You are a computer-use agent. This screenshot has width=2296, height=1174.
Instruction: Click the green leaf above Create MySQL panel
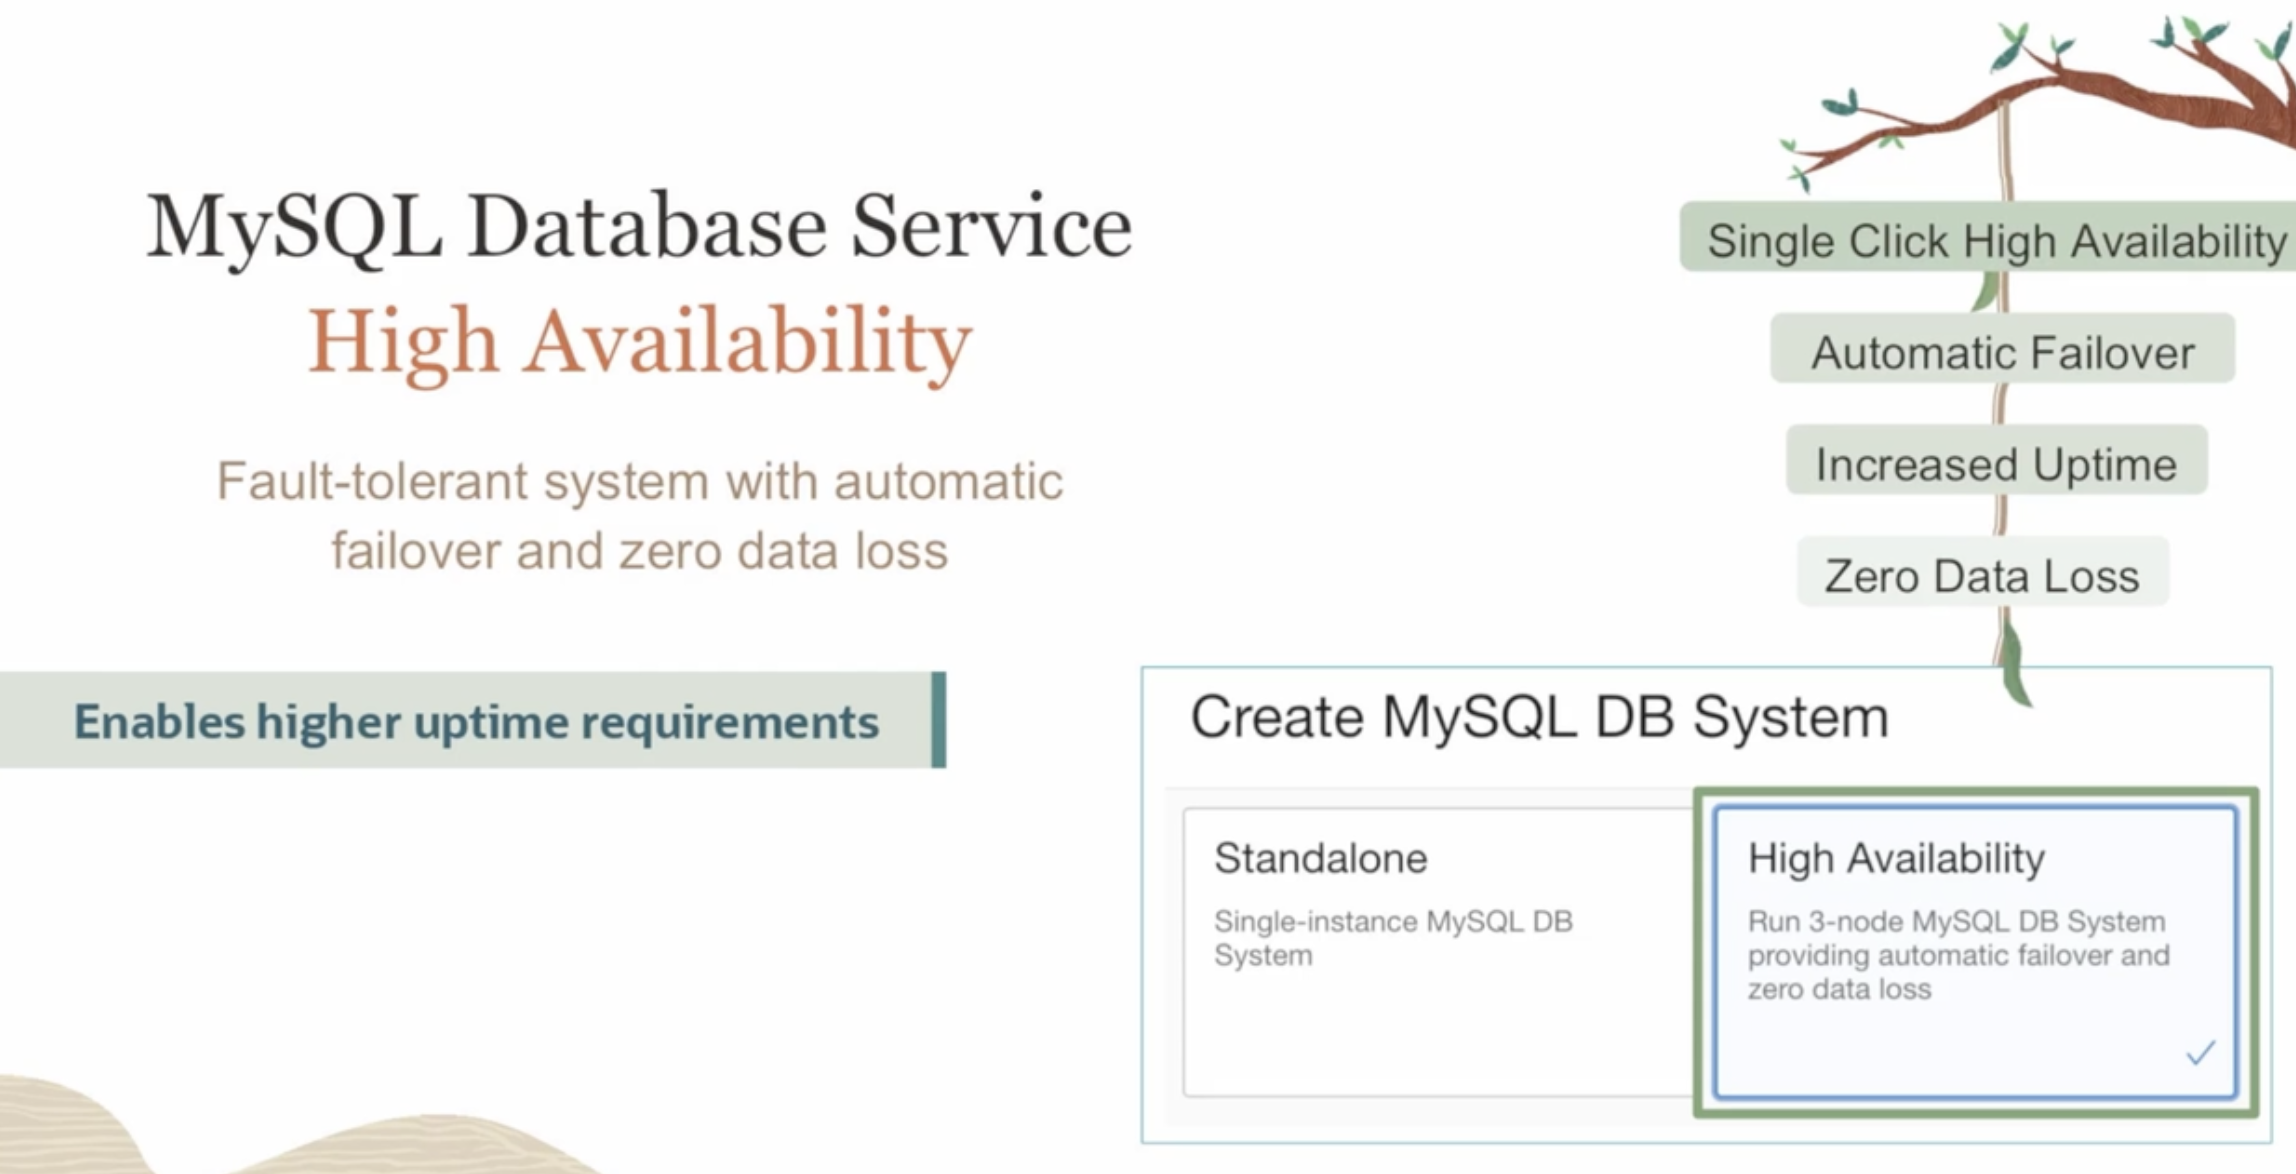(2014, 664)
